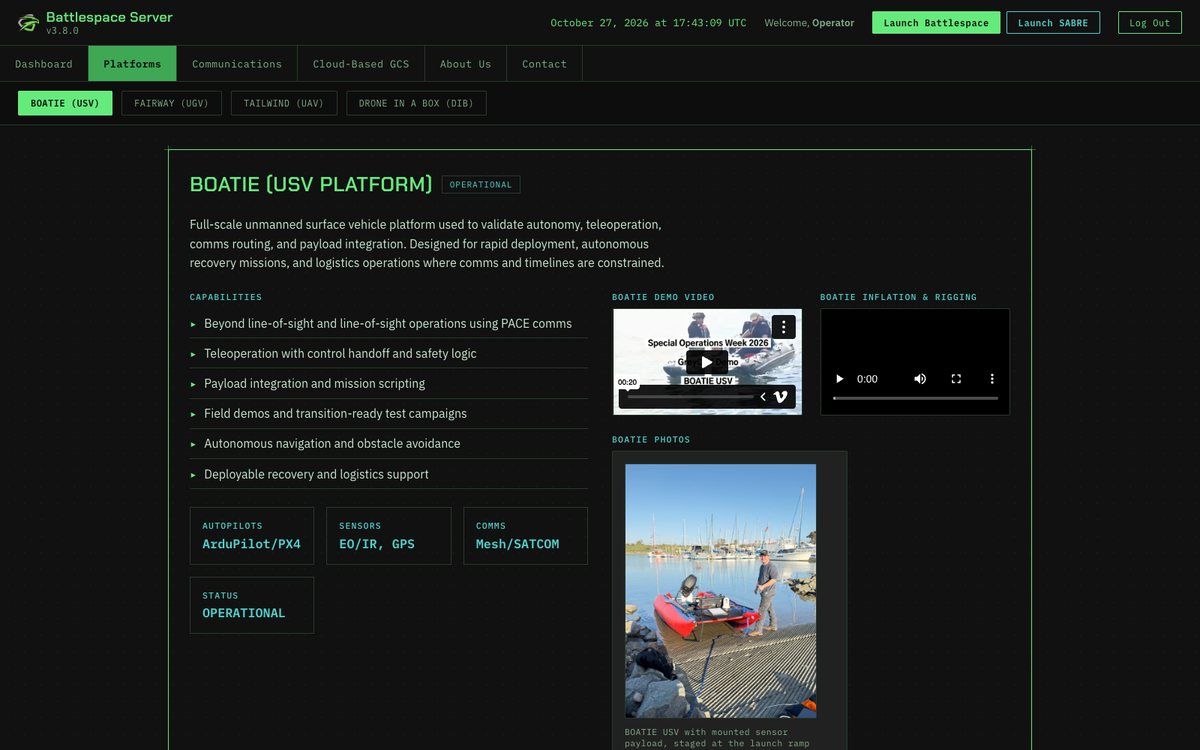The width and height of the screenshot is (1200, 750).
Task: Open the About Us tab
Action: click(x=466, y=64)
